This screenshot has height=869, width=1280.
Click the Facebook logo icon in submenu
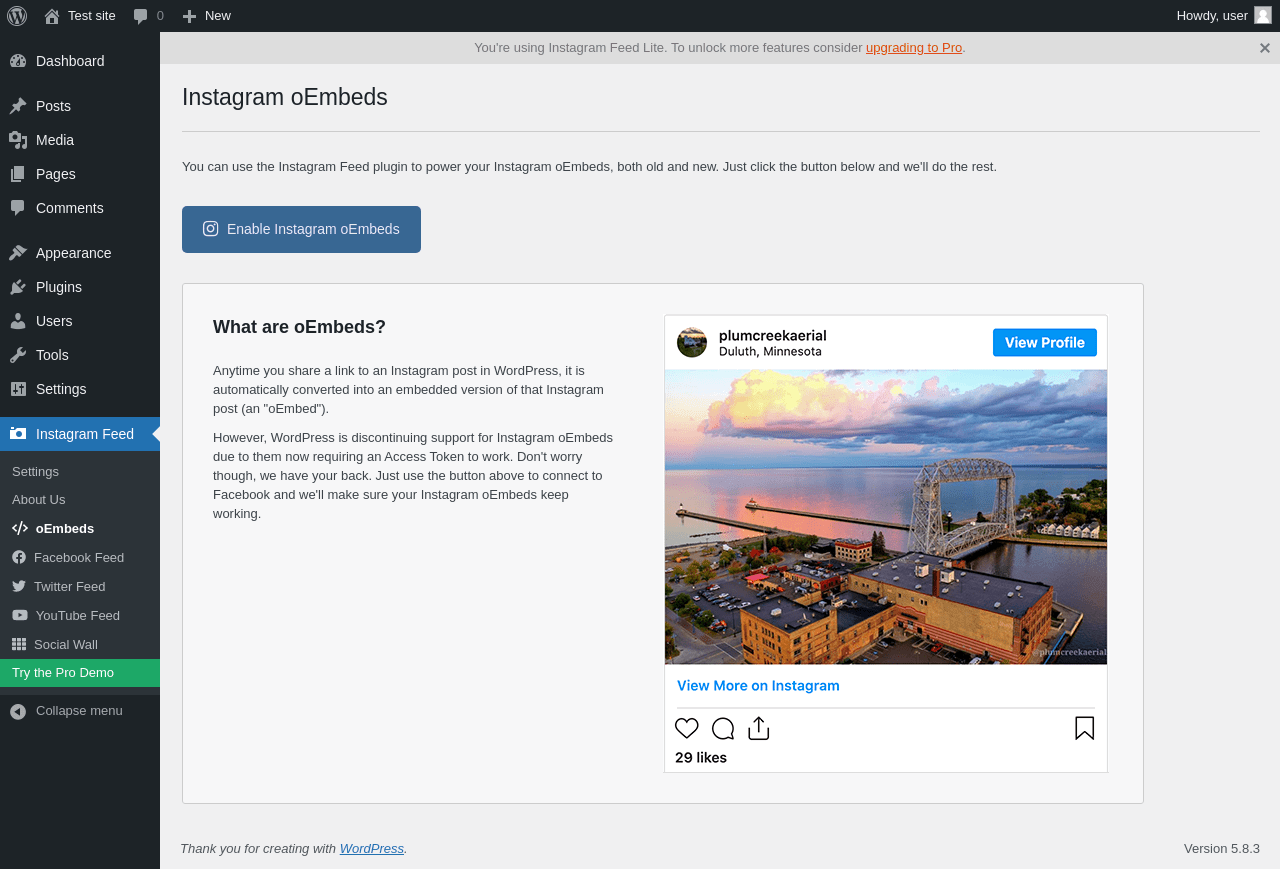(19, 557)
